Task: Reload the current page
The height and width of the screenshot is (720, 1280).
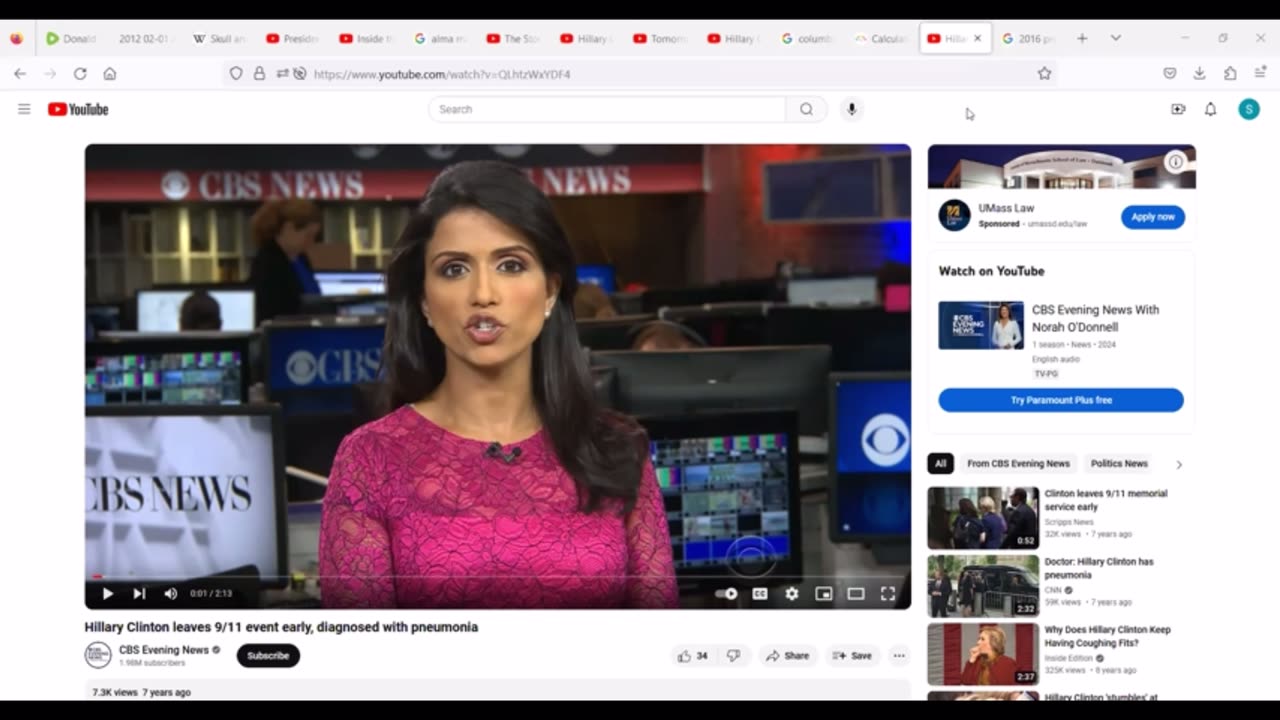Action: click(x=80, y=74)
